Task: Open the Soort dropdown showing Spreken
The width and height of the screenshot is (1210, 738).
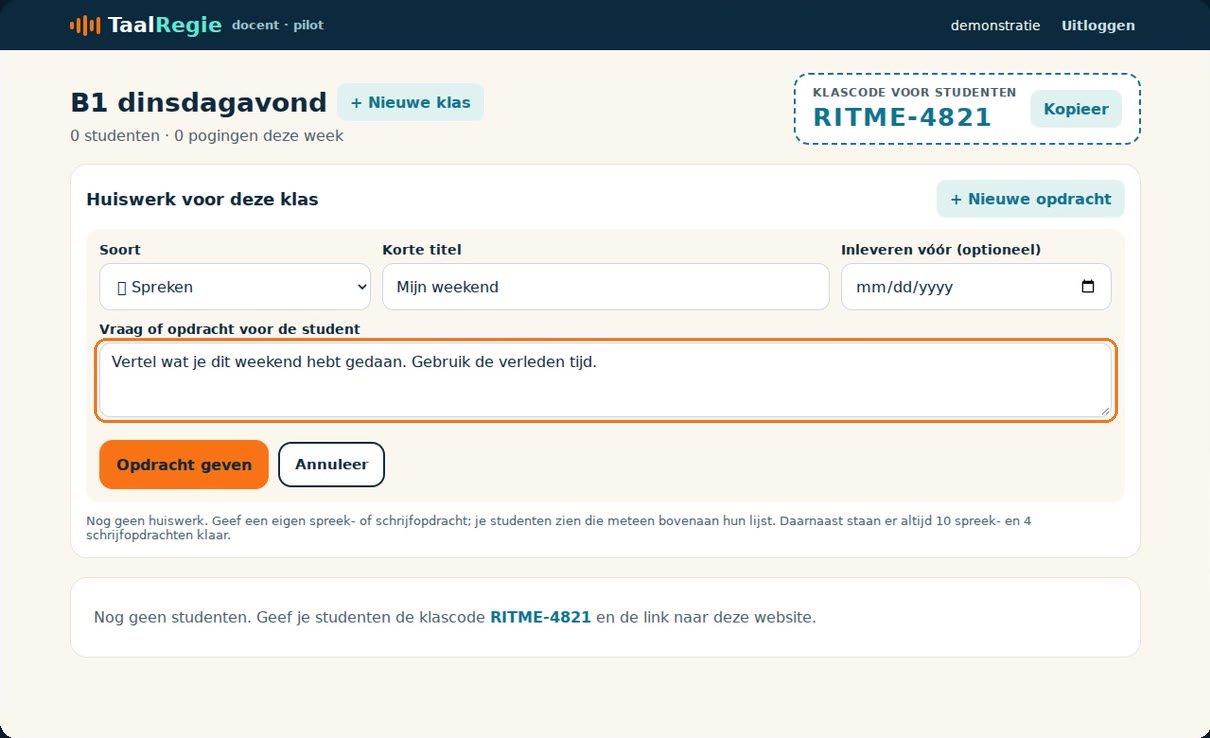Action: pyautogui.click(x=235, y=287)
